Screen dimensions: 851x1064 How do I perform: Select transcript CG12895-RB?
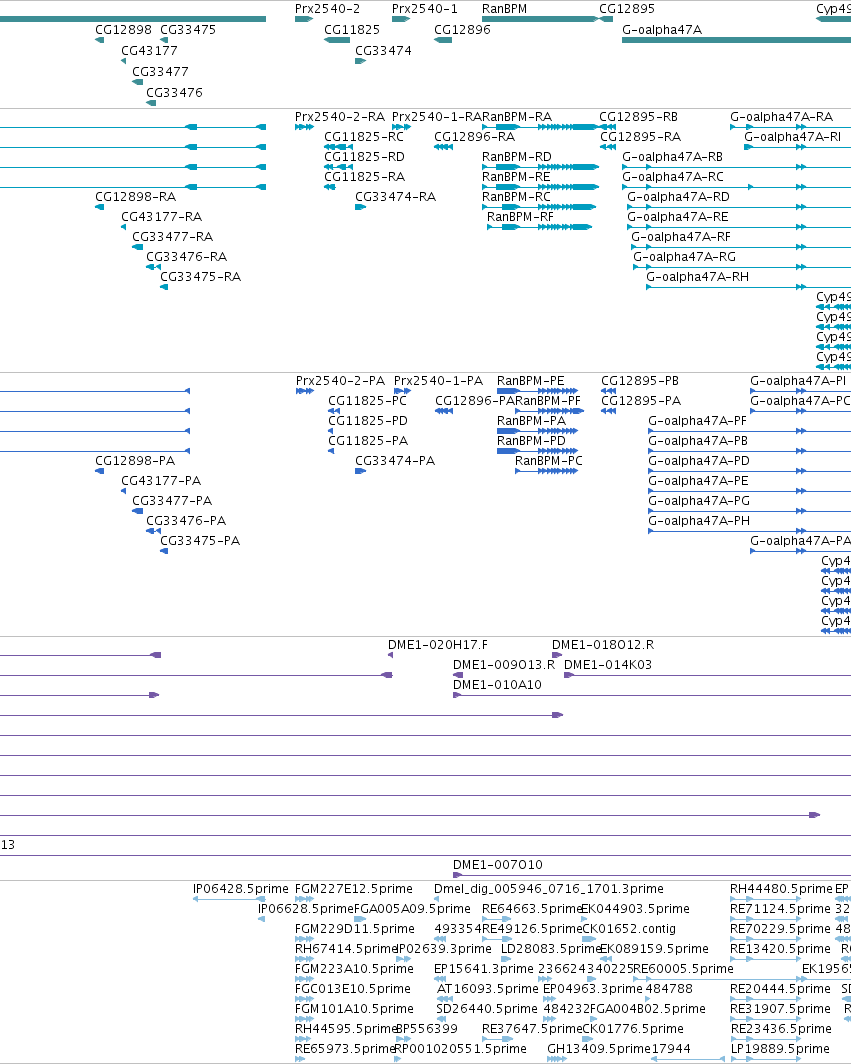[x=638, y=117]
